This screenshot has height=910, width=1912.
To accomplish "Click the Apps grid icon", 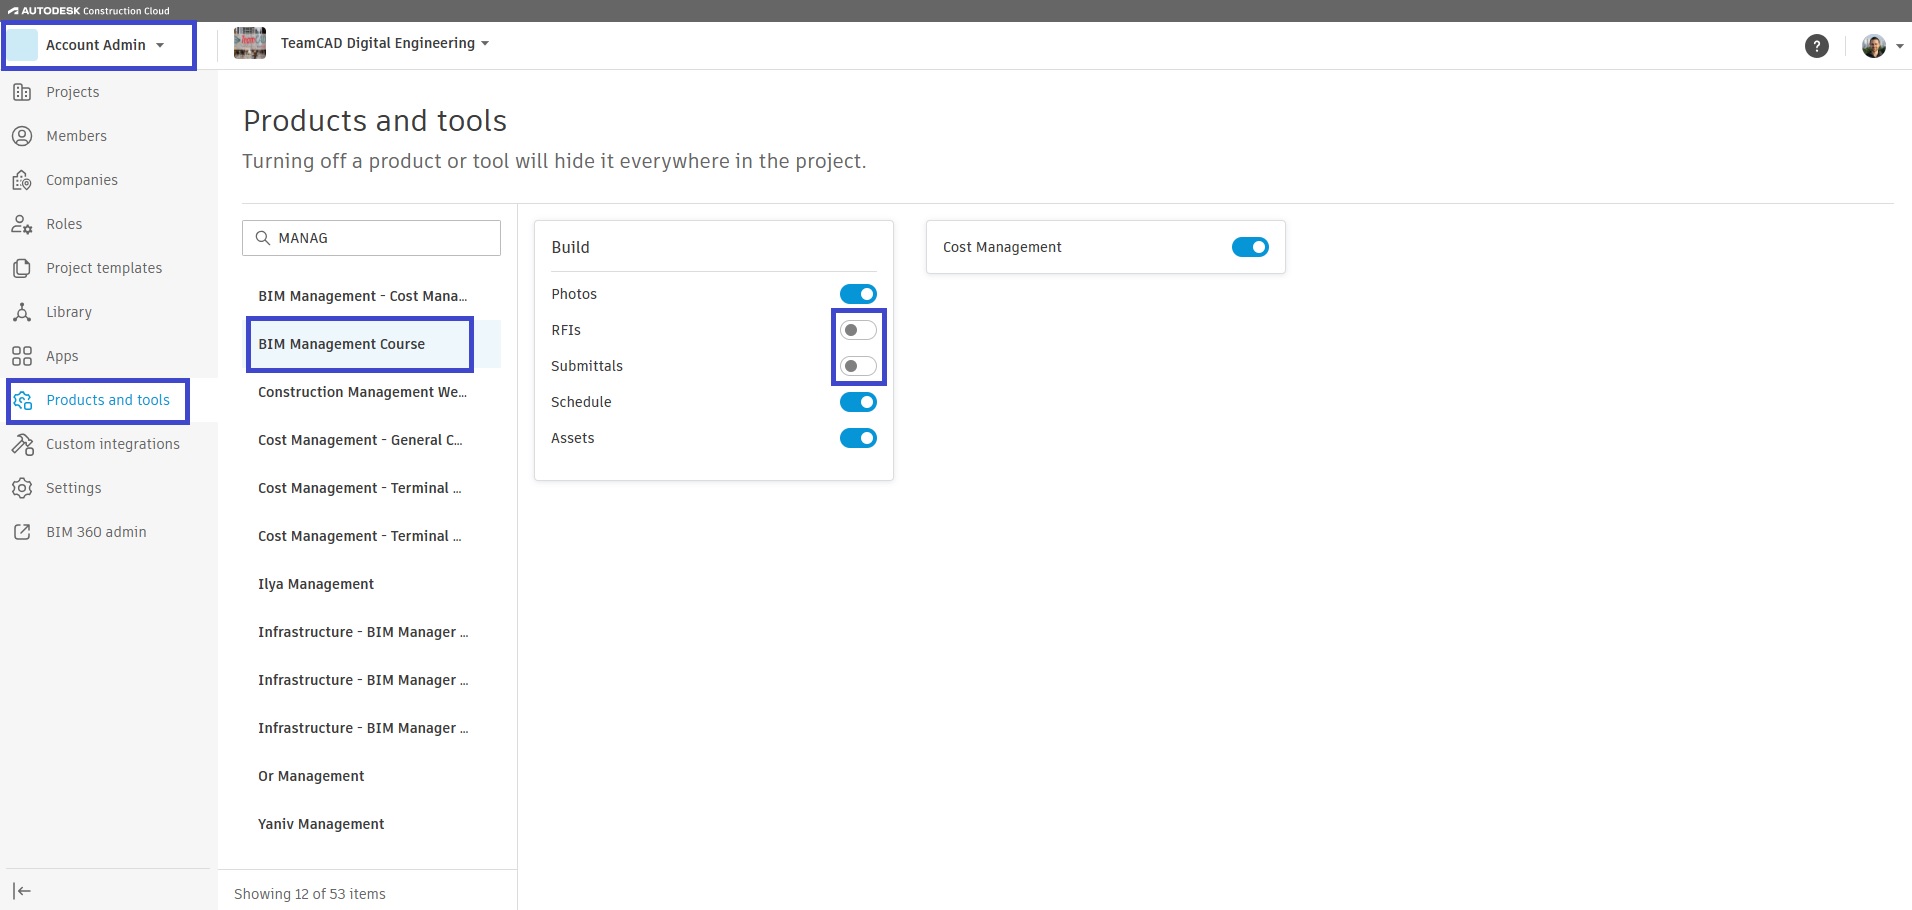I will 22,356.
